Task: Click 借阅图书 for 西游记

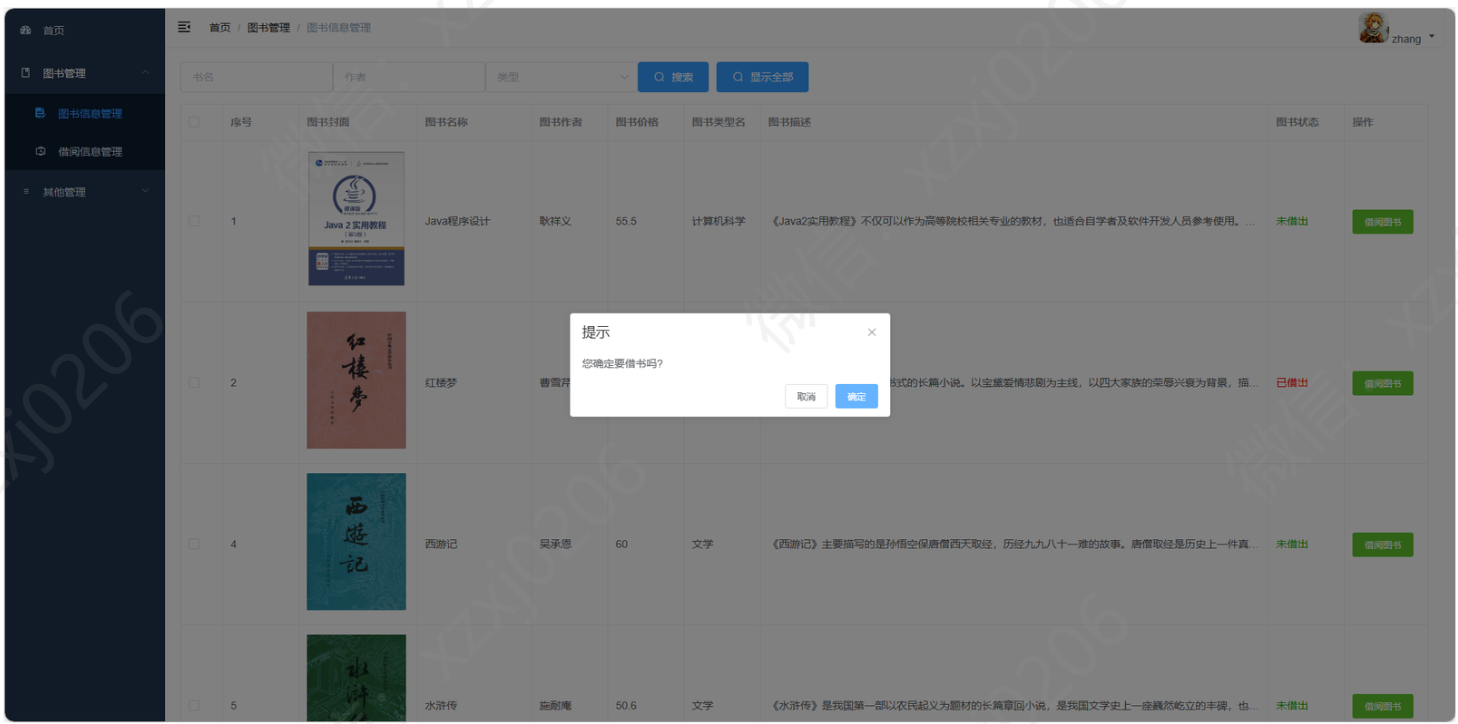Action: click(1382, 545)
